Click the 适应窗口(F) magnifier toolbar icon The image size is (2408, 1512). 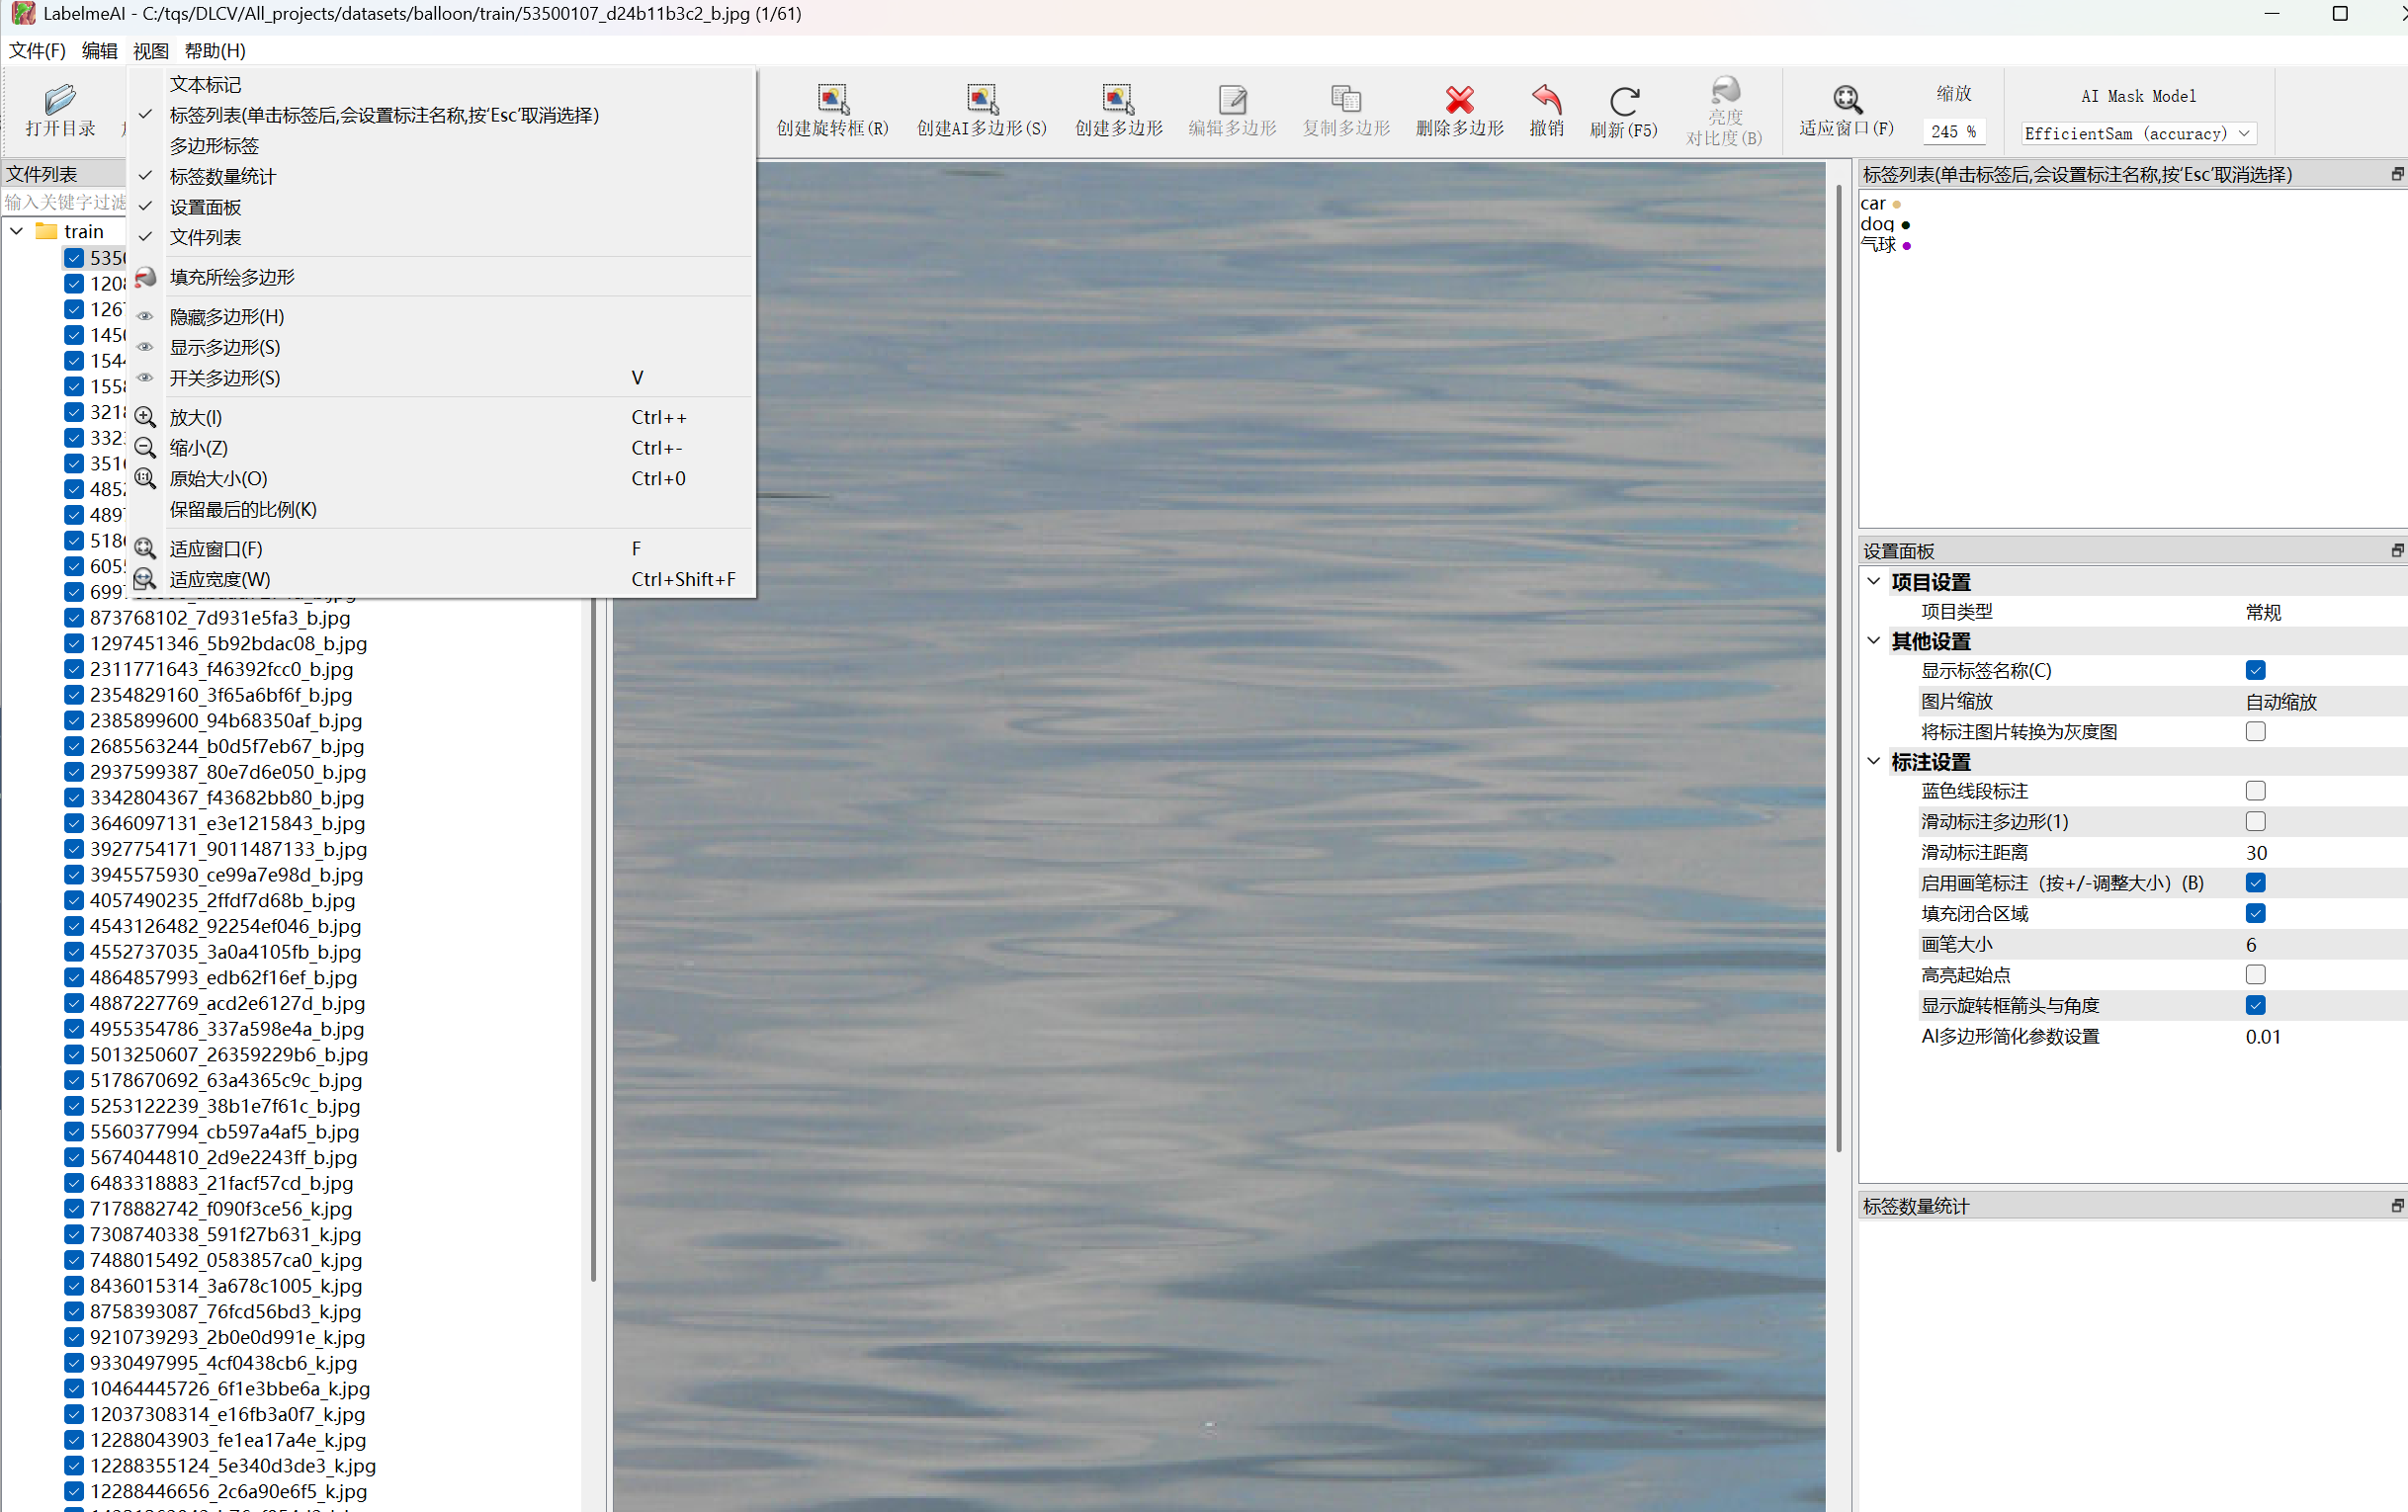coord(1846,99)
